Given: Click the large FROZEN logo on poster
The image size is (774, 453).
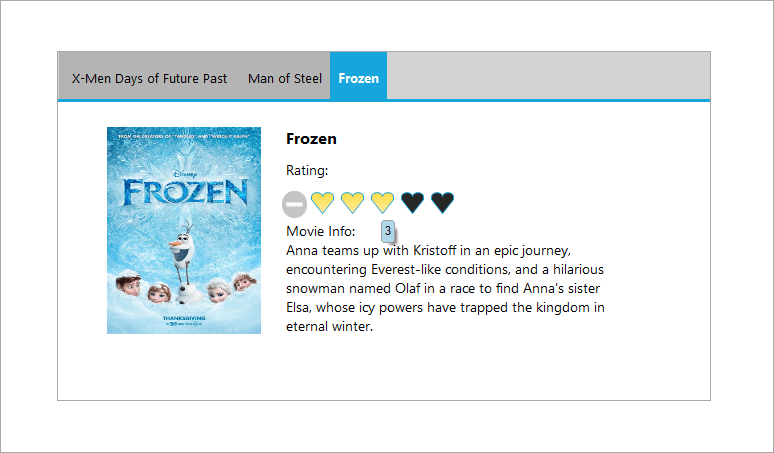Looking at the screenshot, I should click(x=184, y=193).
